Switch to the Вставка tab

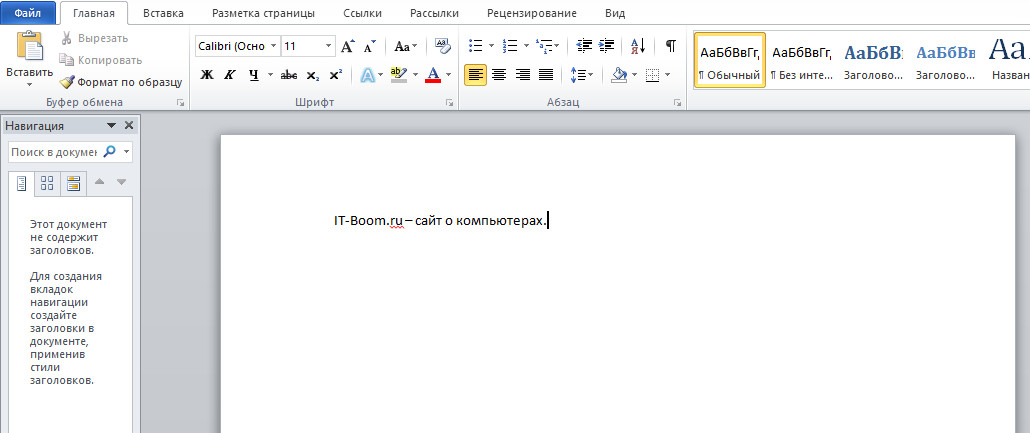point(164,13)
